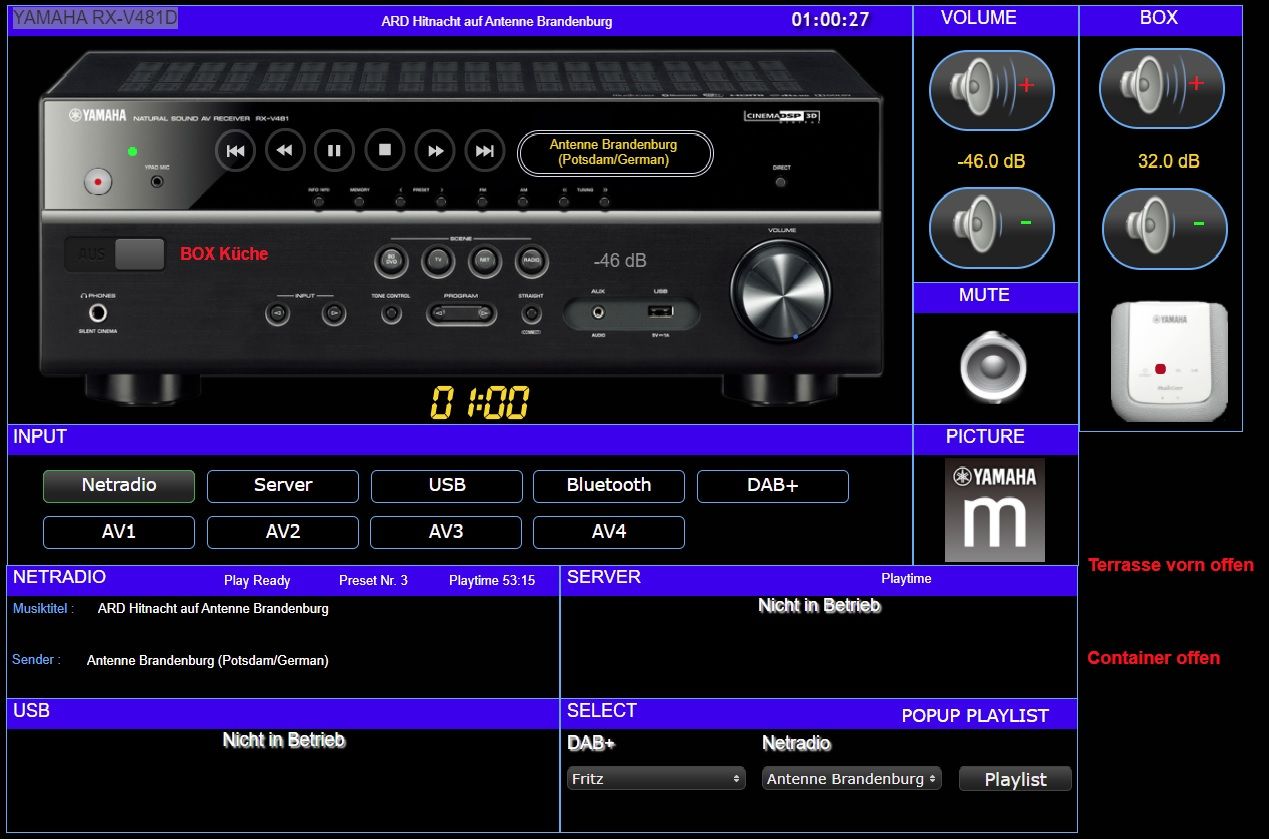
Task: Switch input to Server
Action: point(283,486)
